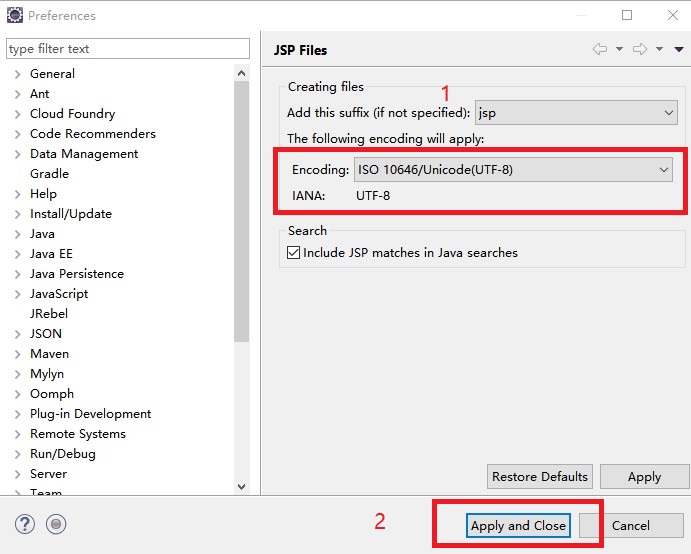Click the Restore Defaults button

540,476
